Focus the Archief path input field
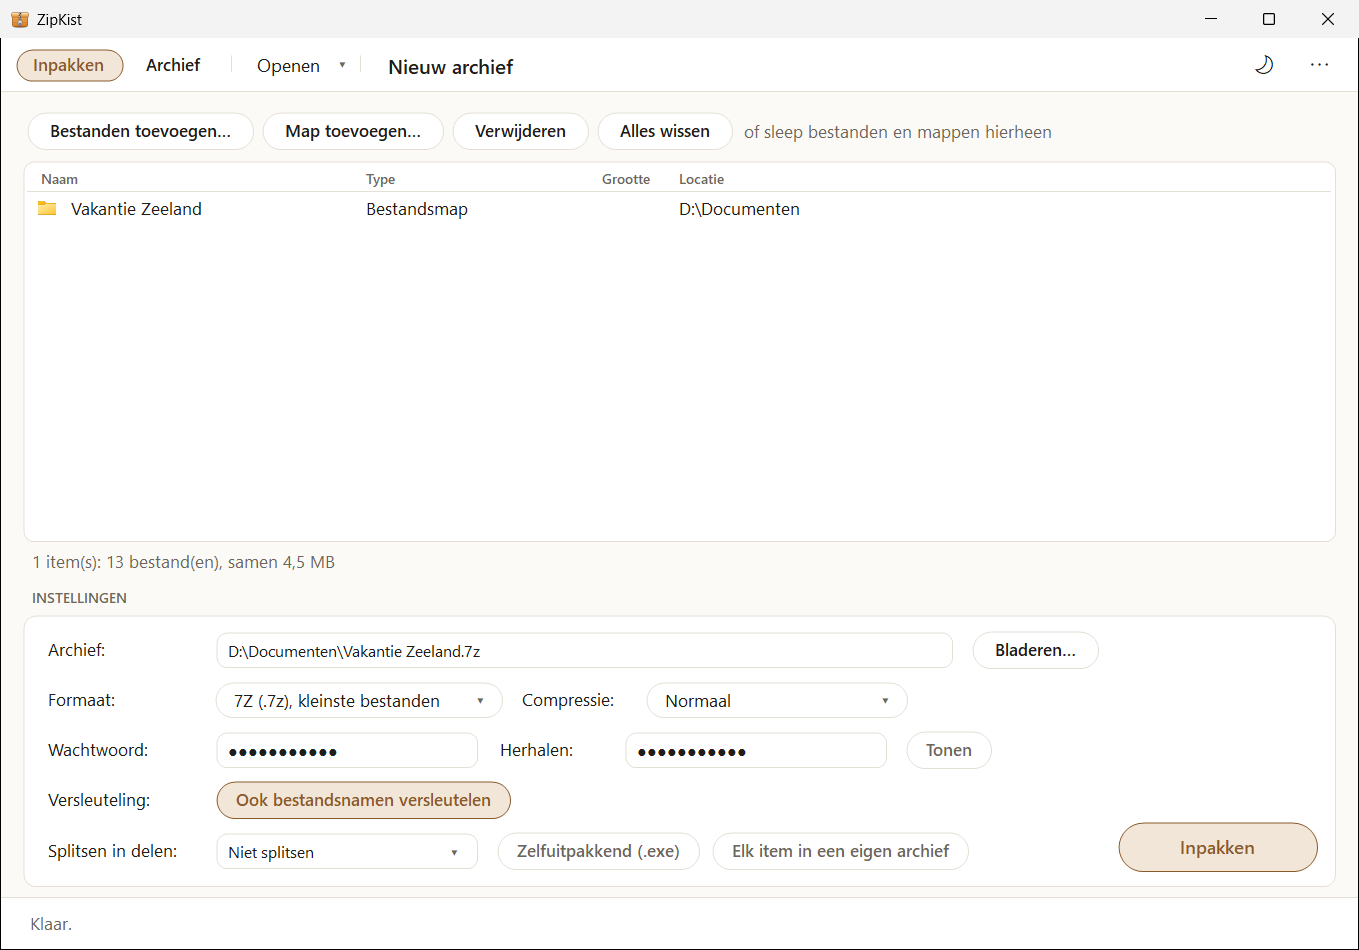Image resolution: width=1359 pixels, height=950 pixels. (x=584, y=650)
